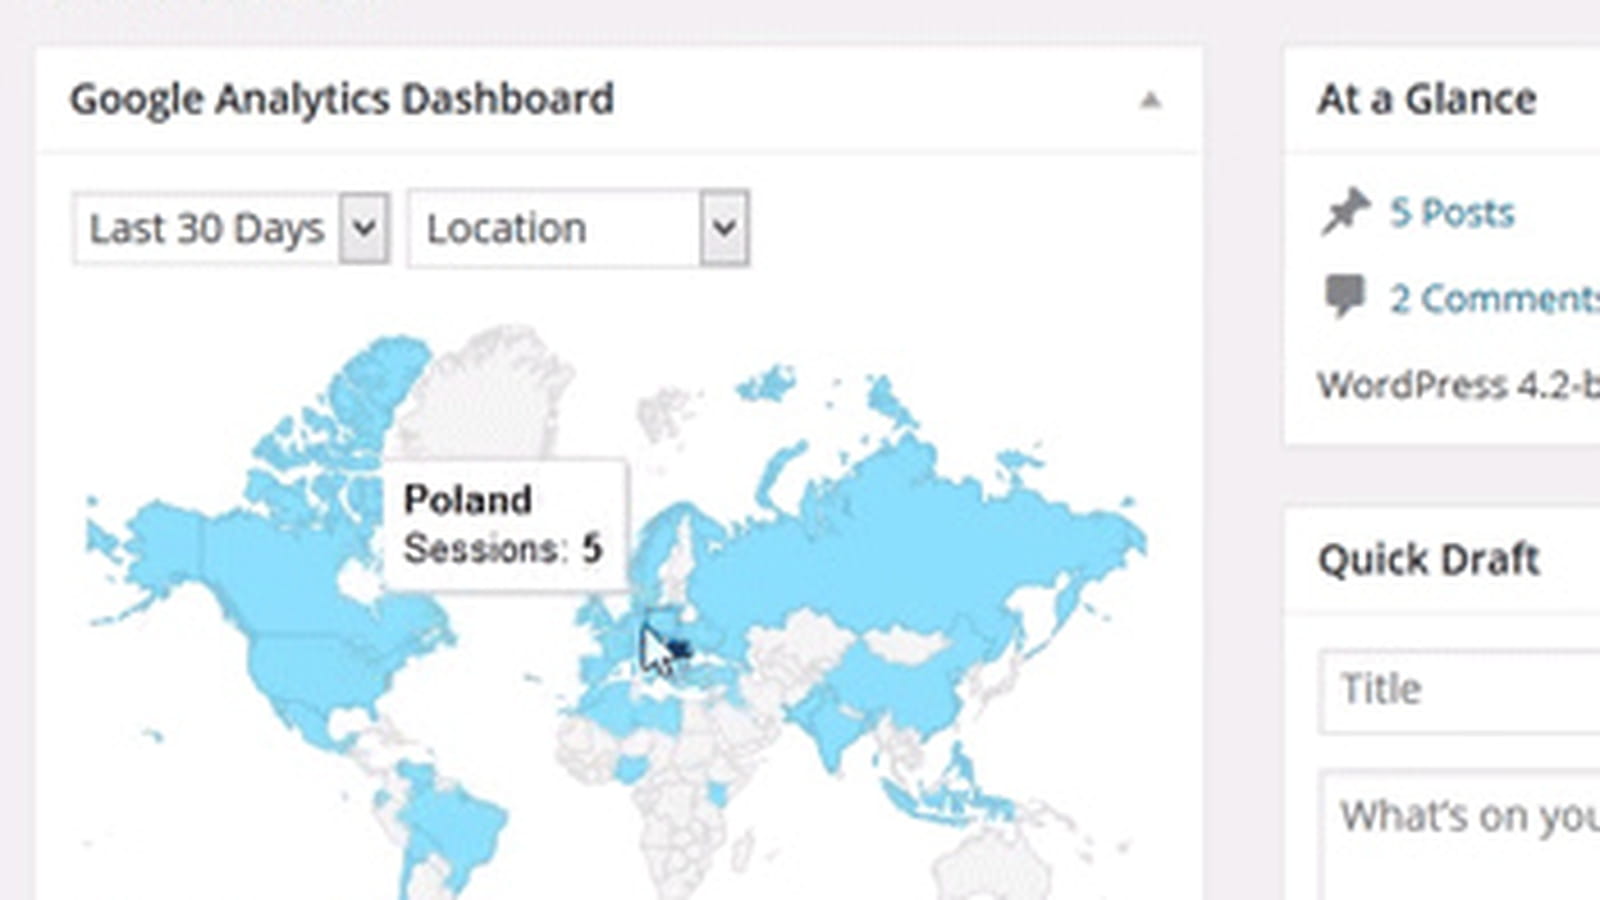Click the At a Glance heading
This screenshot has width=1600, height=900.
point(1427,99)
